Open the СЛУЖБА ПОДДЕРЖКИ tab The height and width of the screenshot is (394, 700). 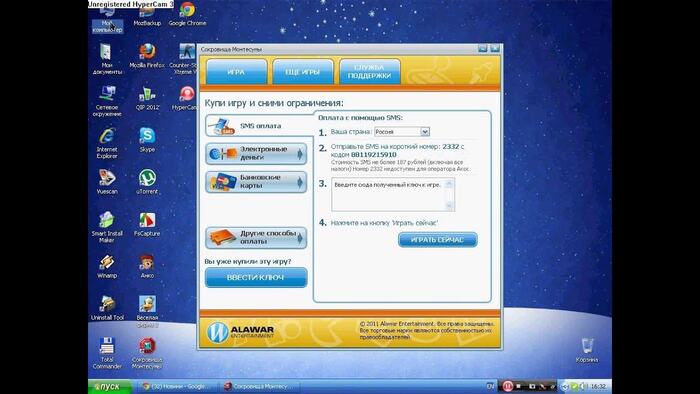click(x=370, y=71)
